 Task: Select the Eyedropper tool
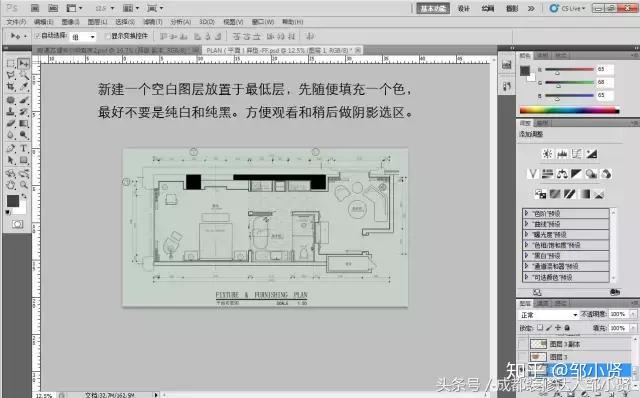pyautogui.click(x=24, y=87)
